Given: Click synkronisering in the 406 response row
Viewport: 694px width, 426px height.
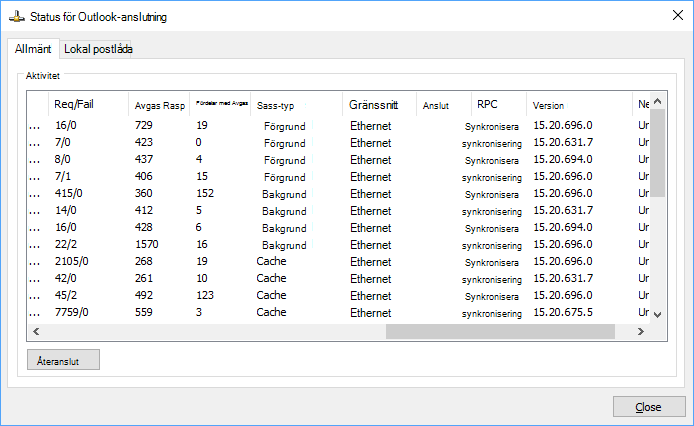Looking at the screenshot, I should coord(492,178).
